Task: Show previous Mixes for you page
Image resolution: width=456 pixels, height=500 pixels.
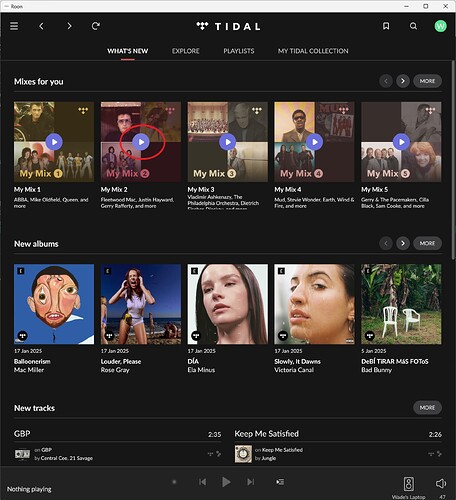Action: (386, 81)
